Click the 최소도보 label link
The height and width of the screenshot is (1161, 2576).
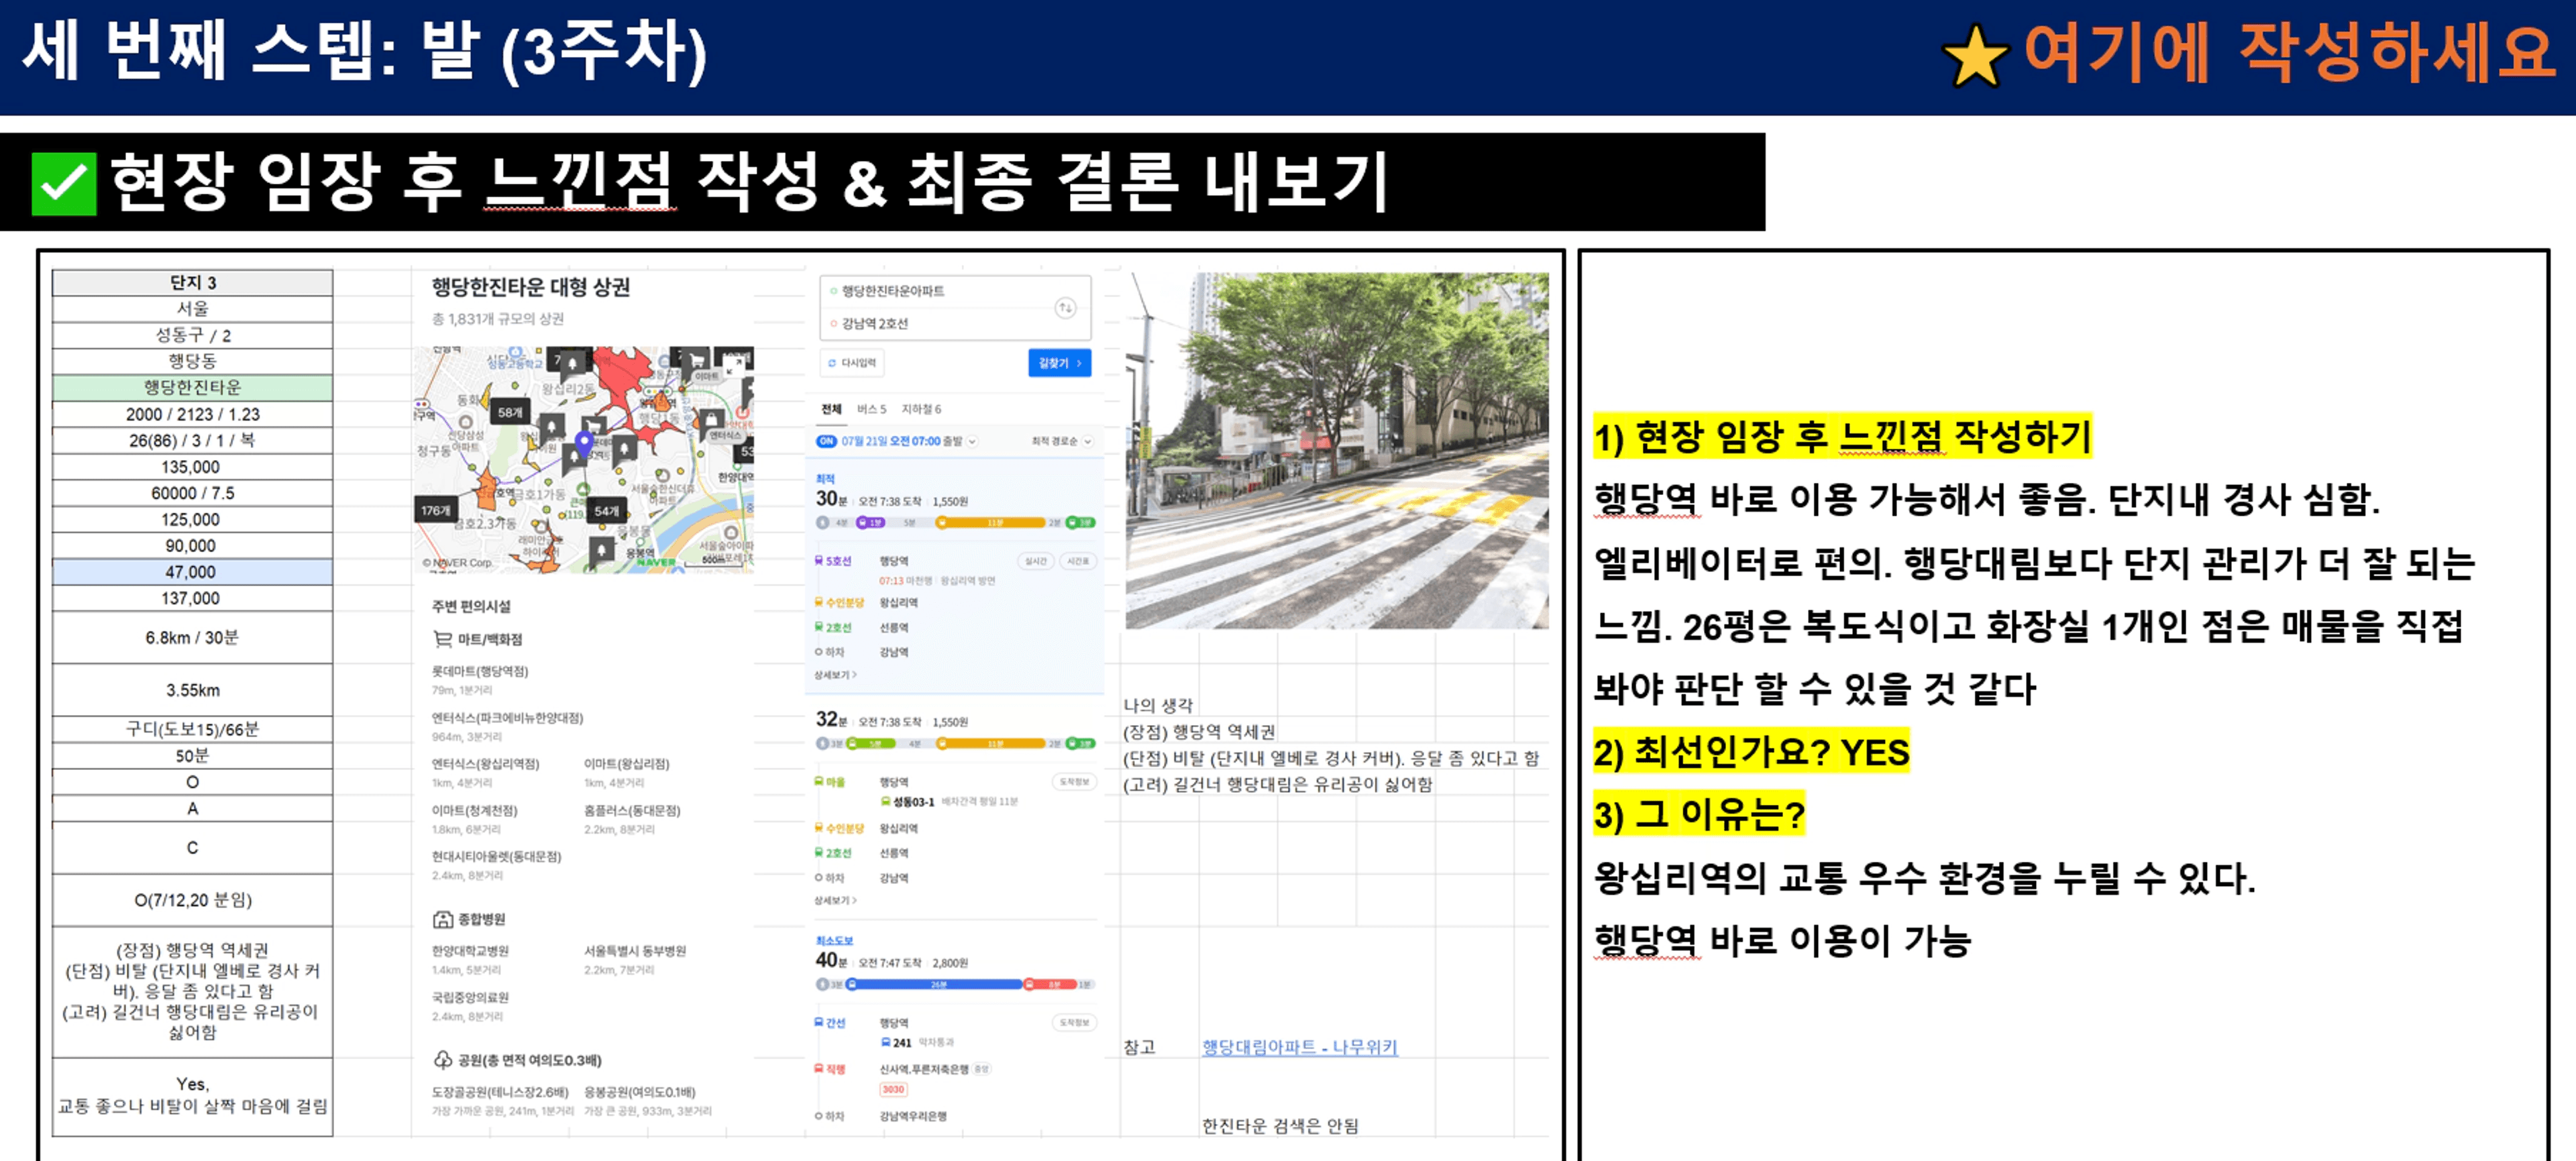(x=834, y=941)
